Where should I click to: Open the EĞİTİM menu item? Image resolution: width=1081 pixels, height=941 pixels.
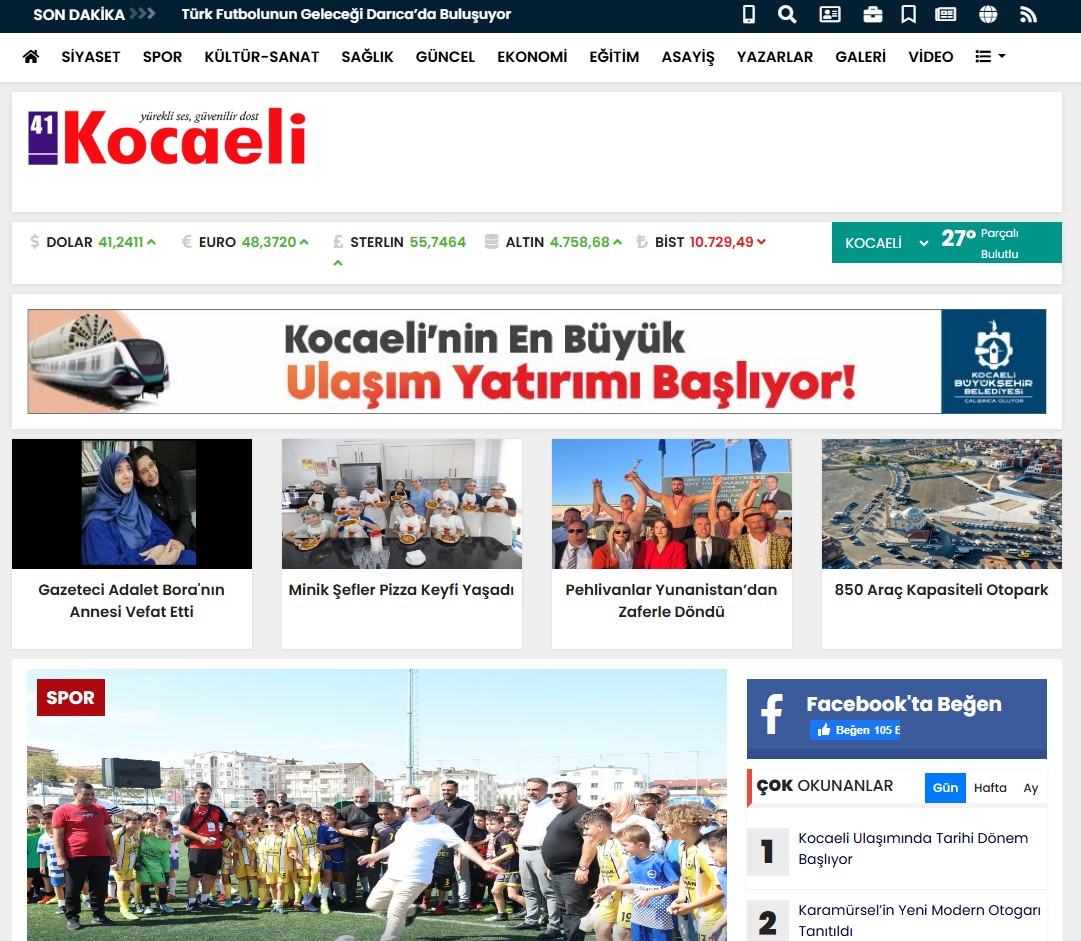(x=614, y=57)
